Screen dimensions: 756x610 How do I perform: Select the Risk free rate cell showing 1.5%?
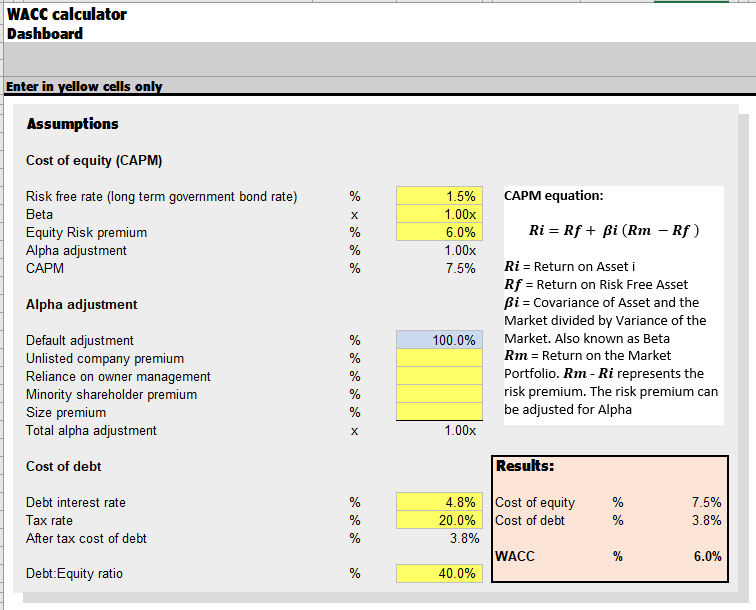tap(439, 196)
